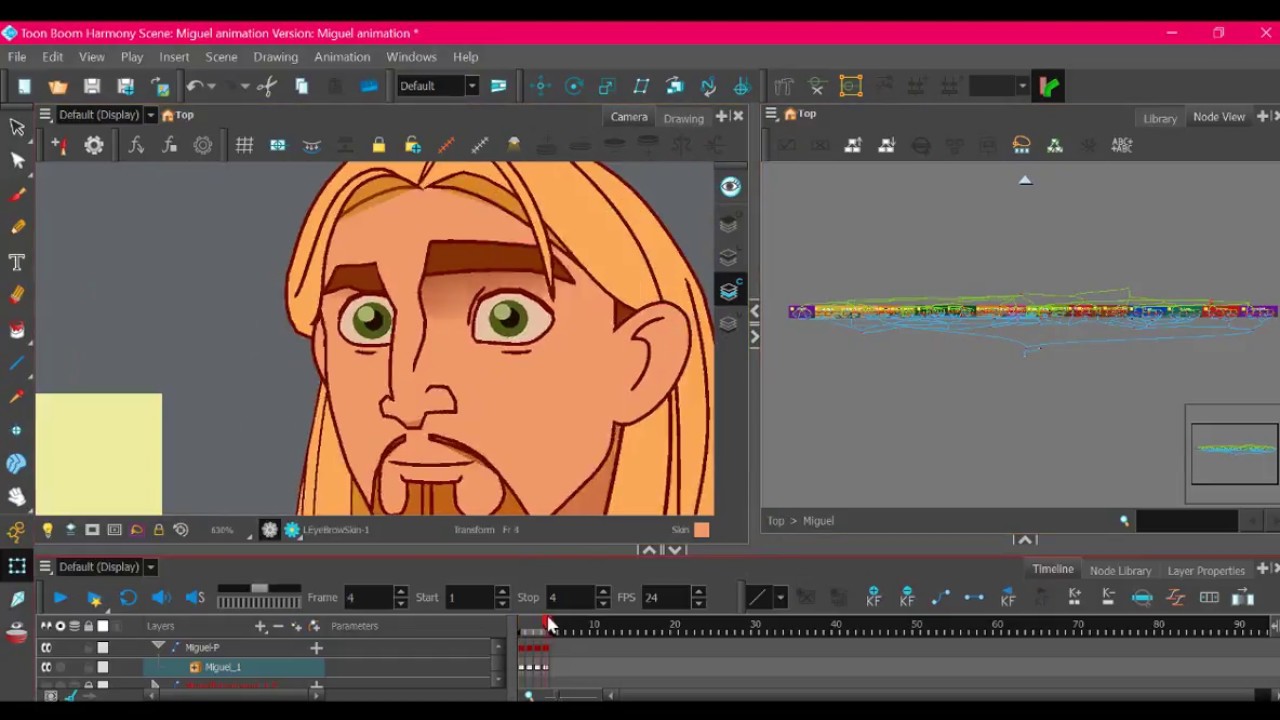Click the light bulb icon below the canvas

[47, 530]
